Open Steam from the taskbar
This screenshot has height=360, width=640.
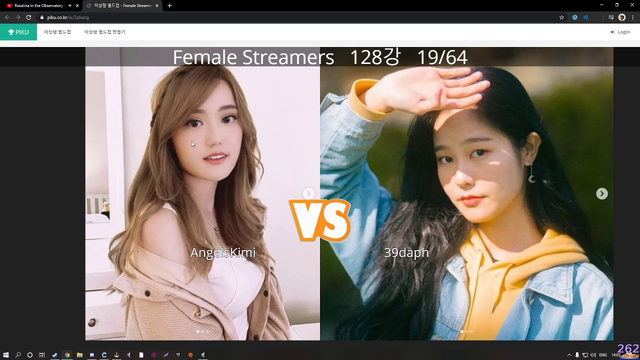55,355
